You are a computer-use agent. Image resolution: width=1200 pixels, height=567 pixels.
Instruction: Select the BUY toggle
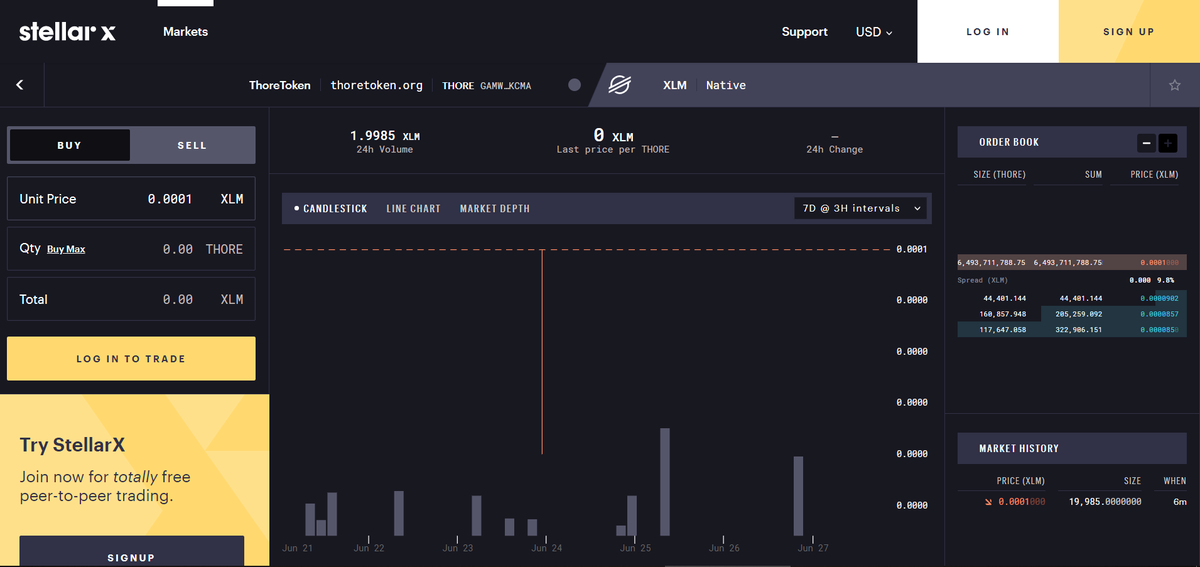pyautogui.click(x=69, y=145)
